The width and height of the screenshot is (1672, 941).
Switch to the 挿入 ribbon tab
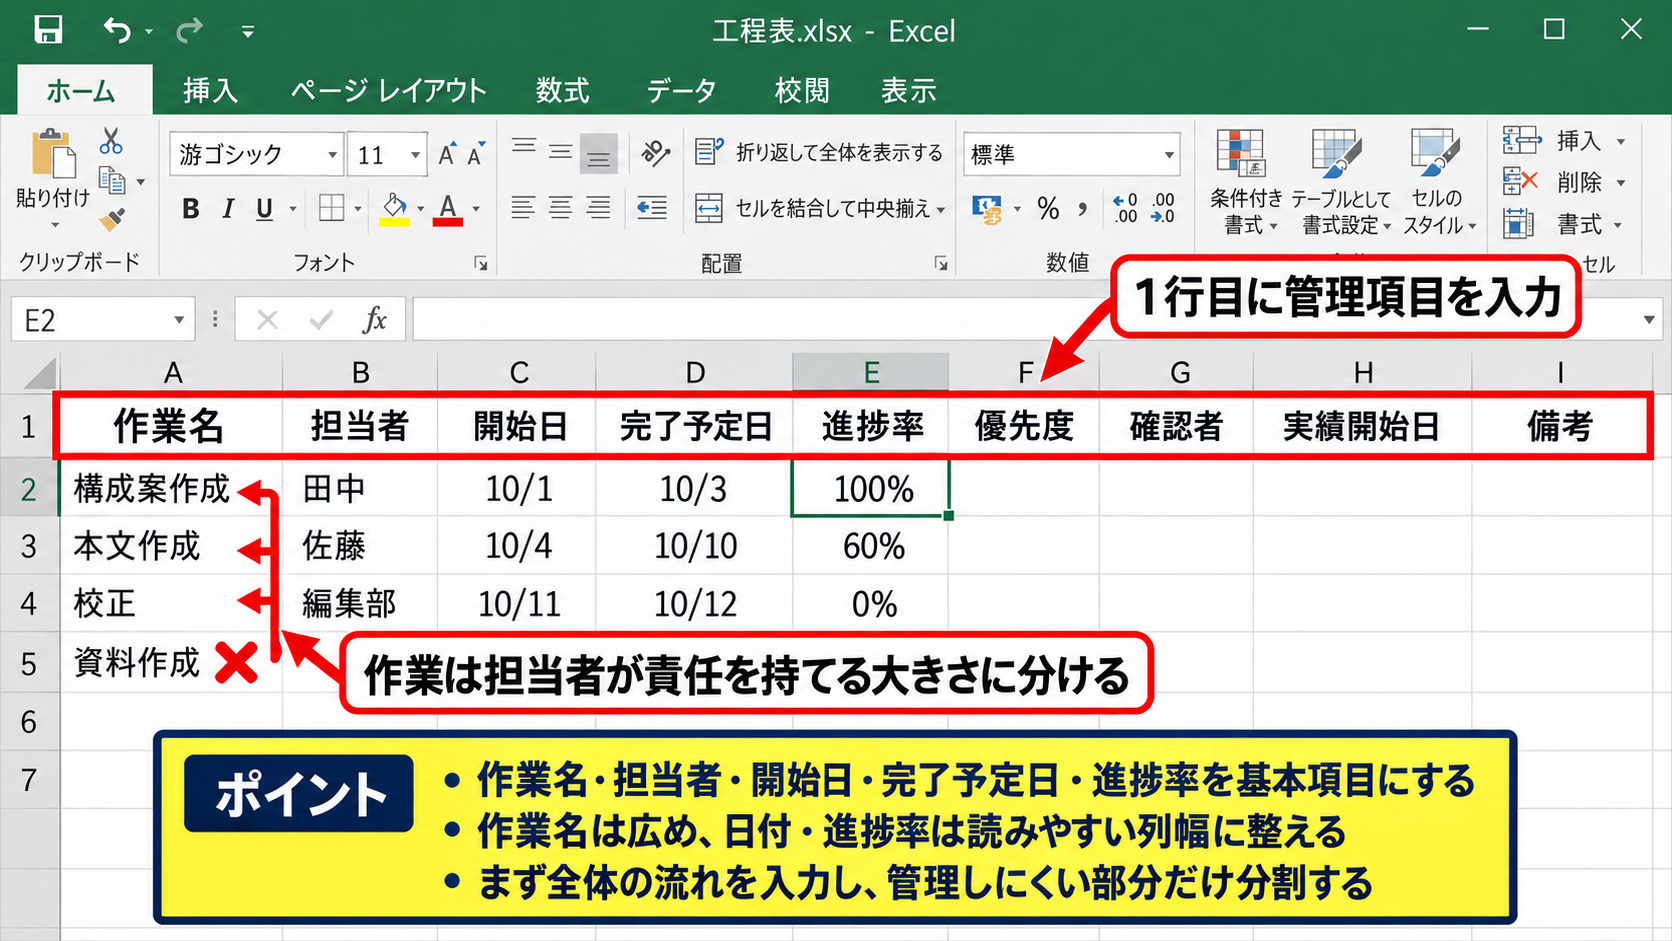210,91
